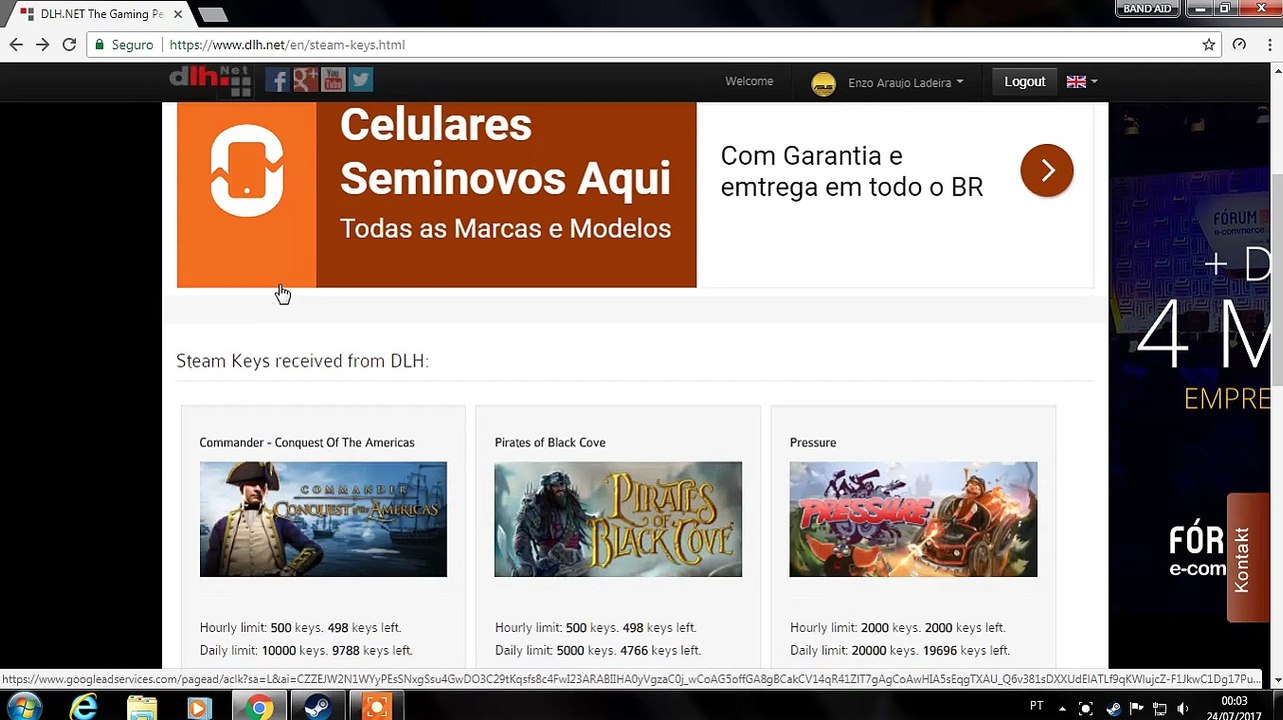
Task: Close the DLH.NET browser tab
Action: coord(178,14)
